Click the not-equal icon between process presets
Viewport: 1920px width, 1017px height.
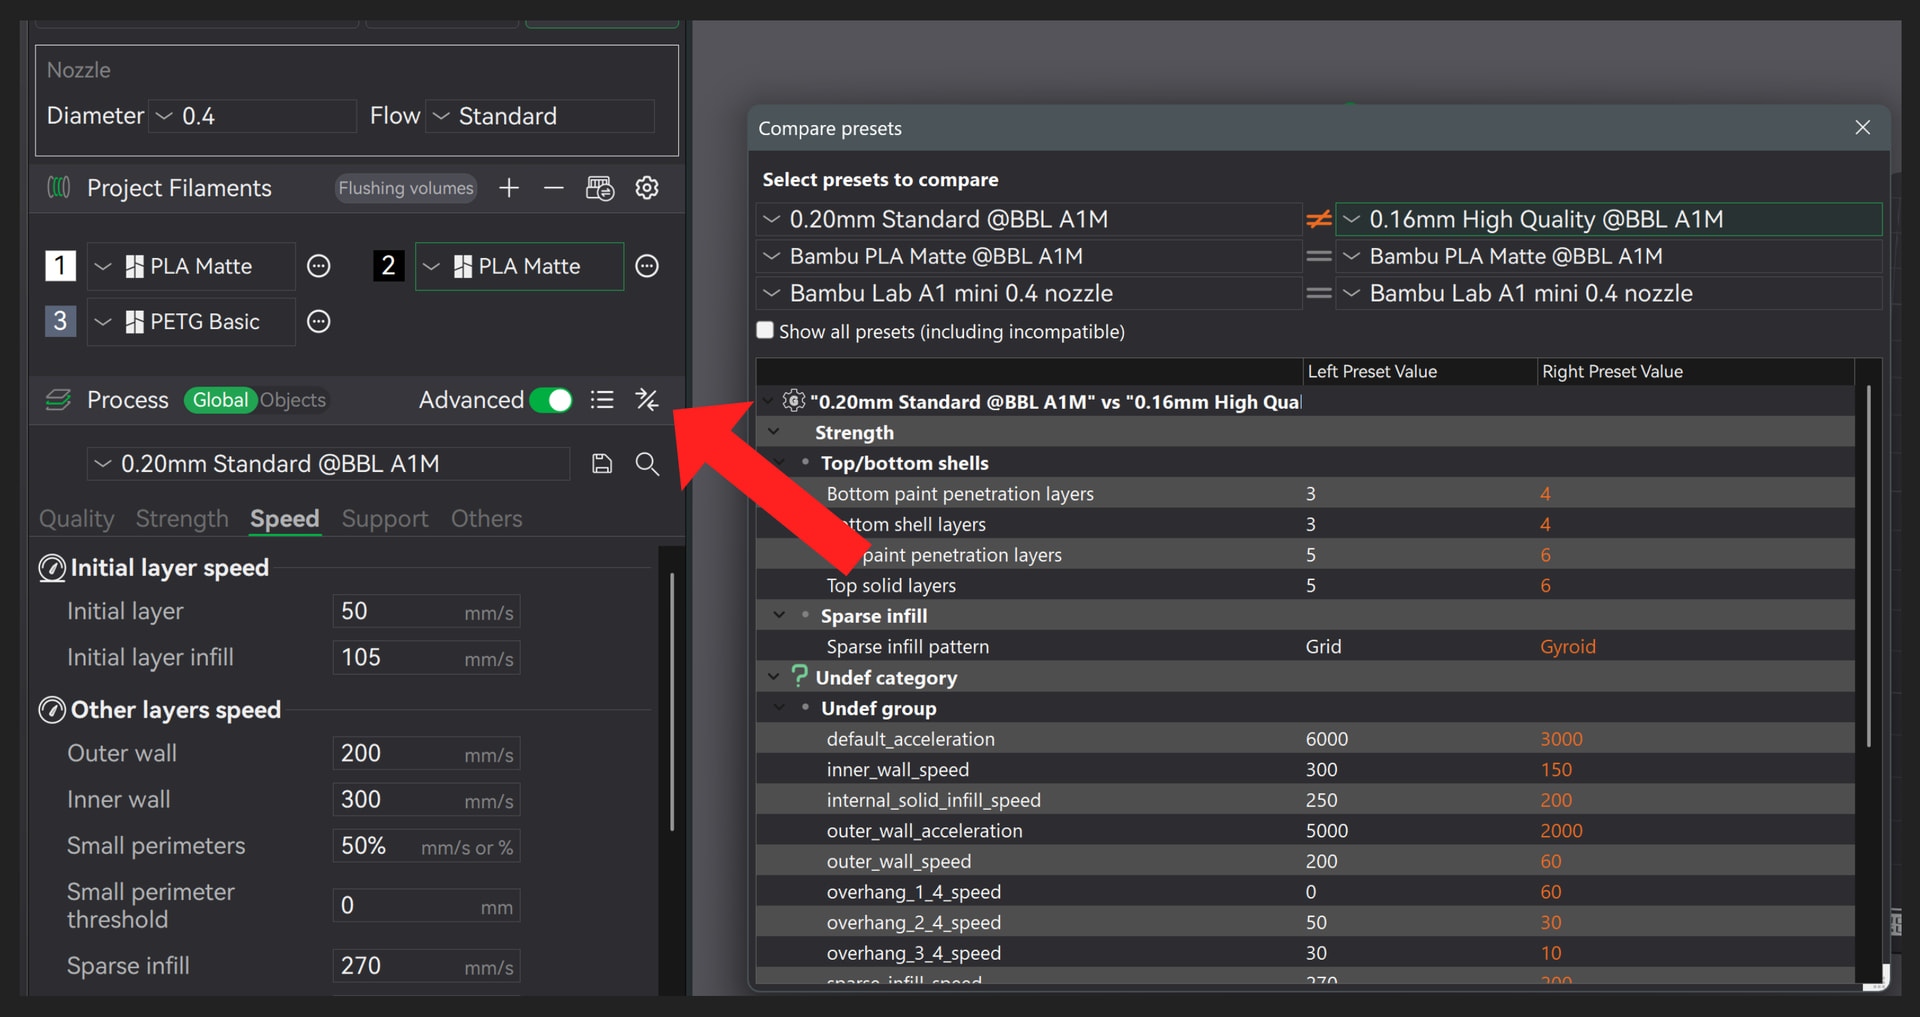1319,219
